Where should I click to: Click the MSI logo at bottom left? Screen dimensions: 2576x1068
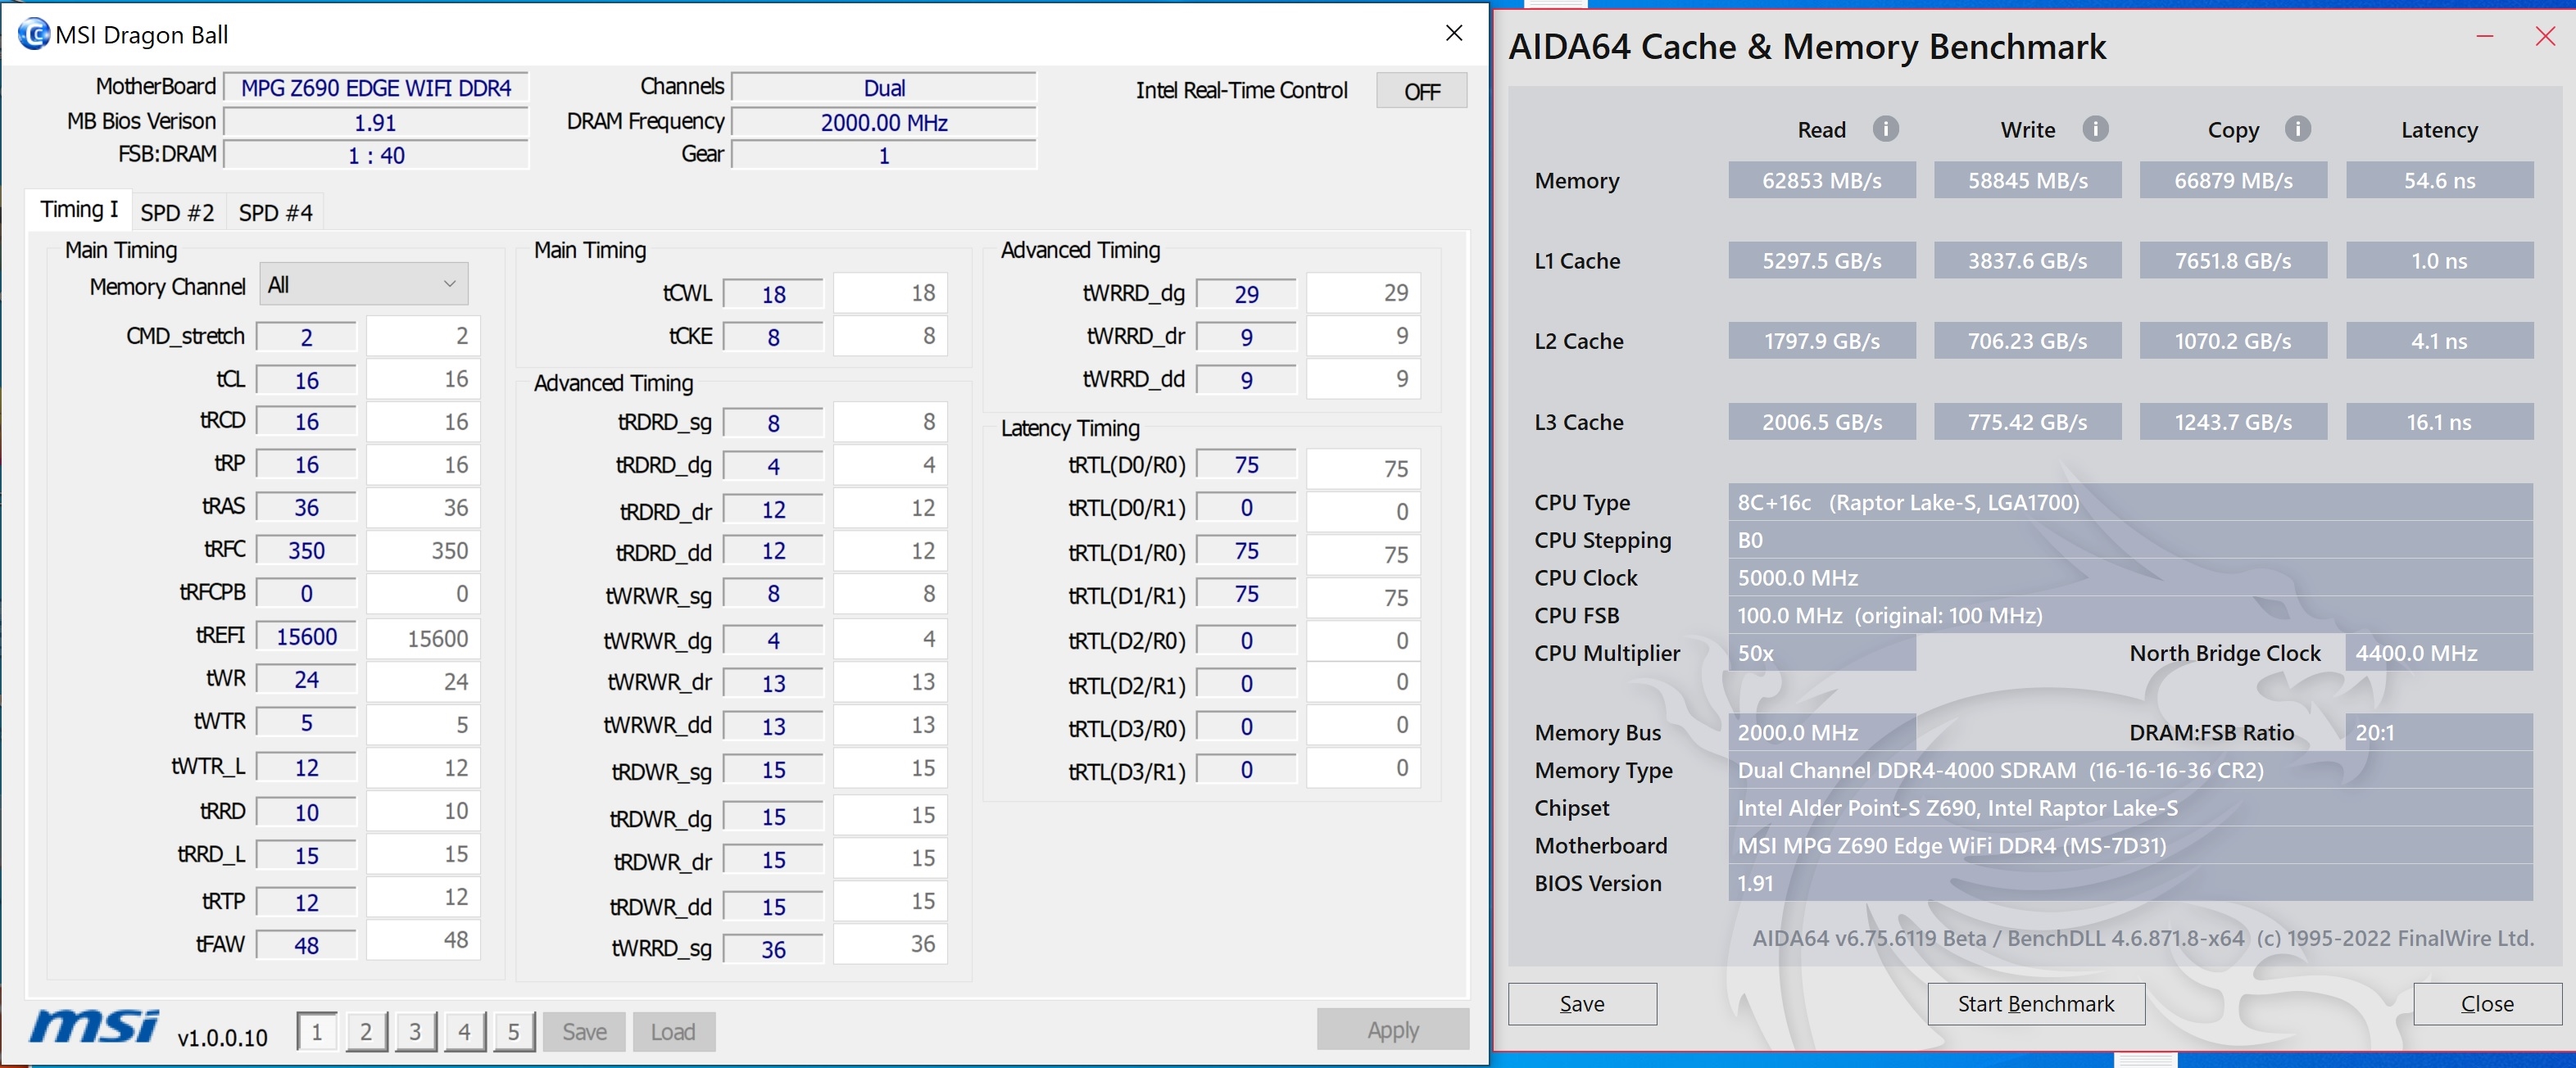click(x=94, y=1027)
